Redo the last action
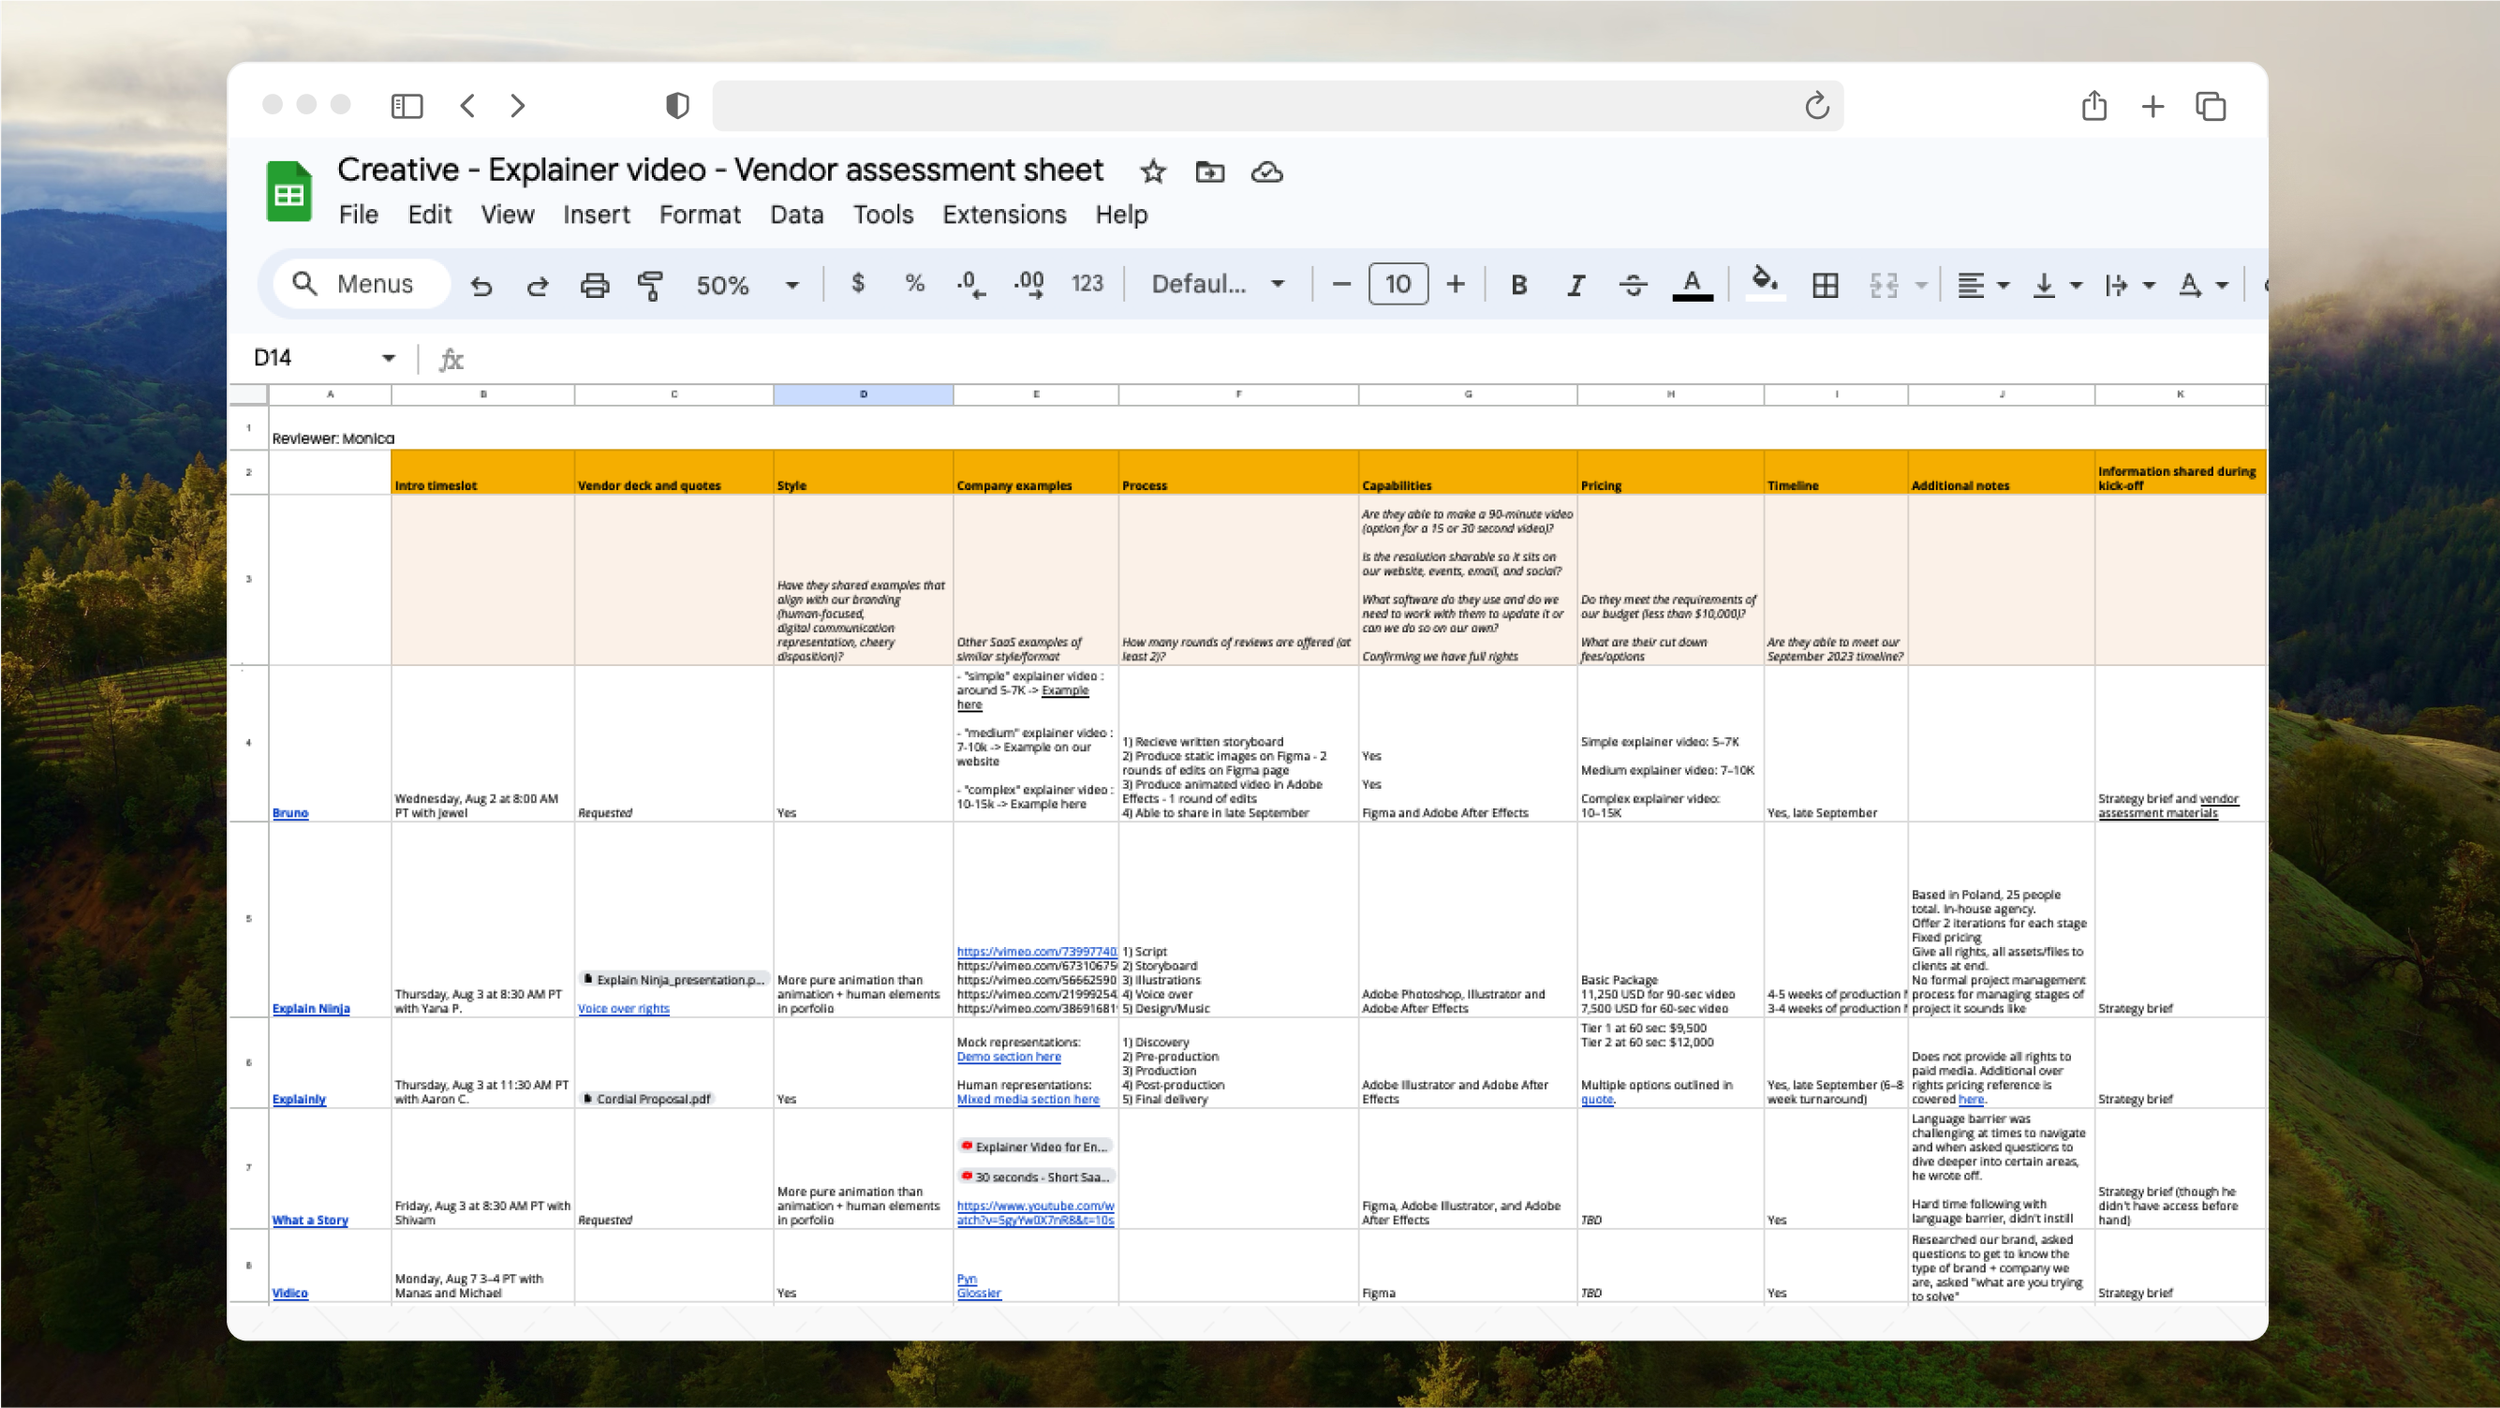Viewport: 2500px width, 1408px height. [x=538, y=285]
